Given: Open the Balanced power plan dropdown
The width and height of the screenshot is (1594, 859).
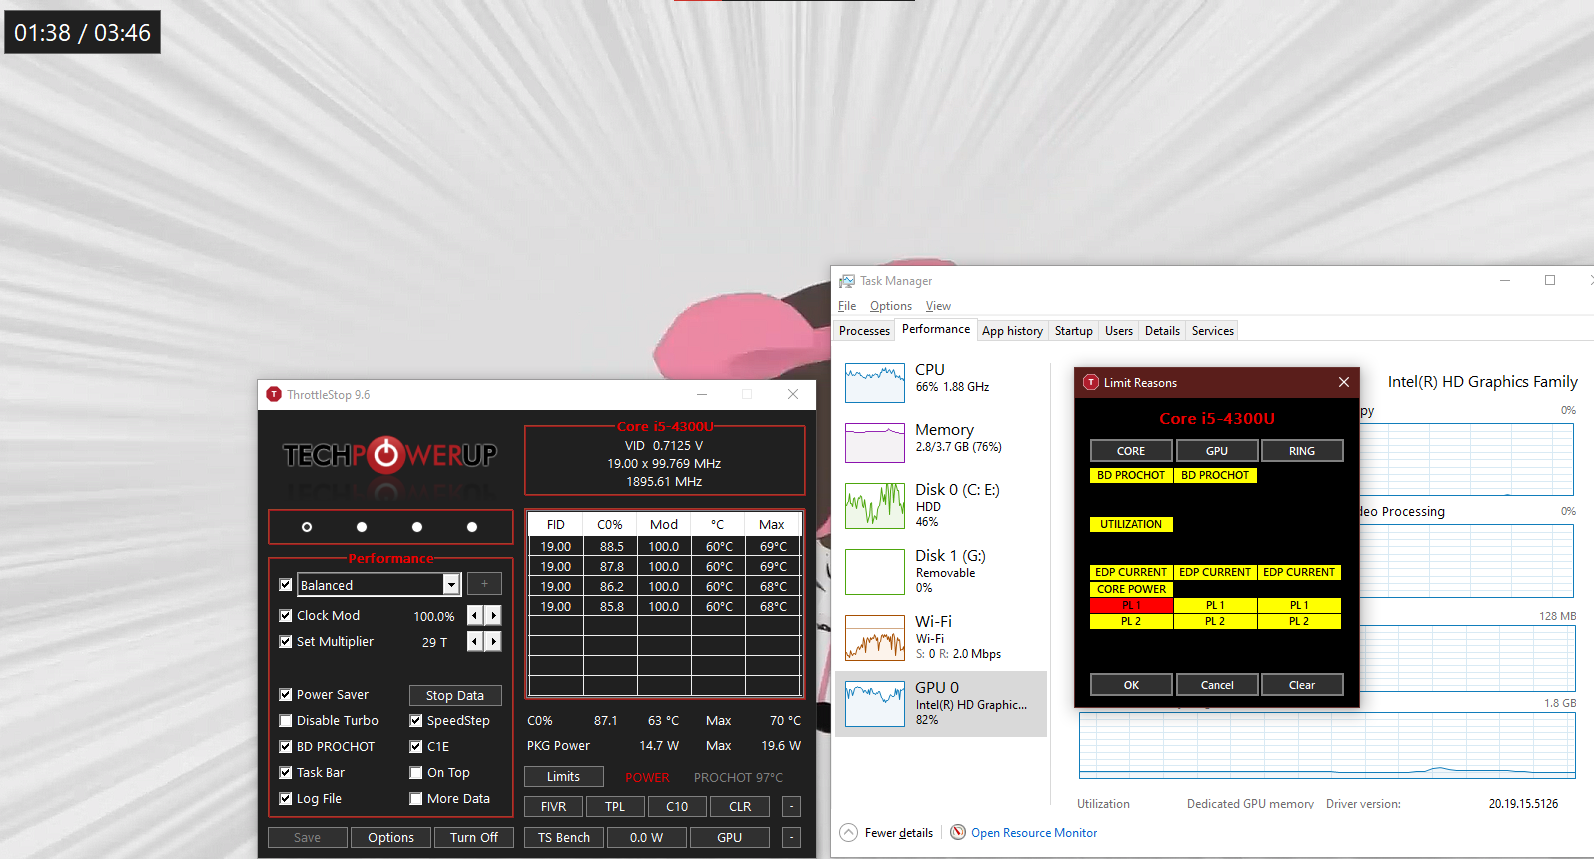Looking at the screenshot, I should coord(451,585).
